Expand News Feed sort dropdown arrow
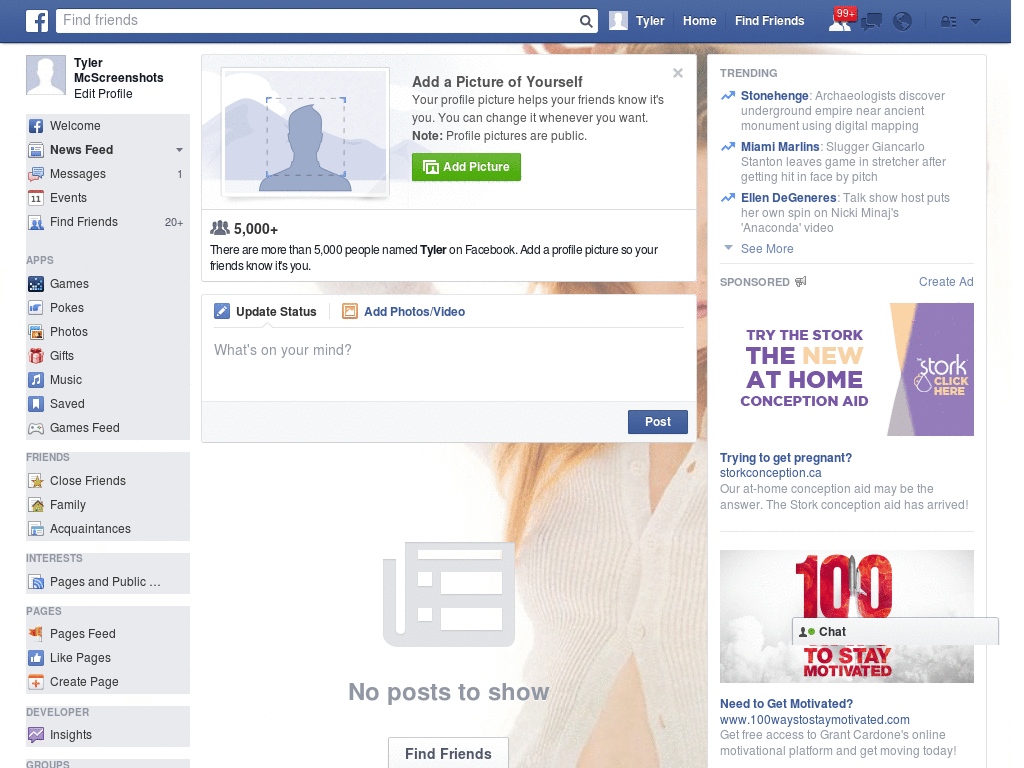 pyautogui.click(x=179, y=150)
